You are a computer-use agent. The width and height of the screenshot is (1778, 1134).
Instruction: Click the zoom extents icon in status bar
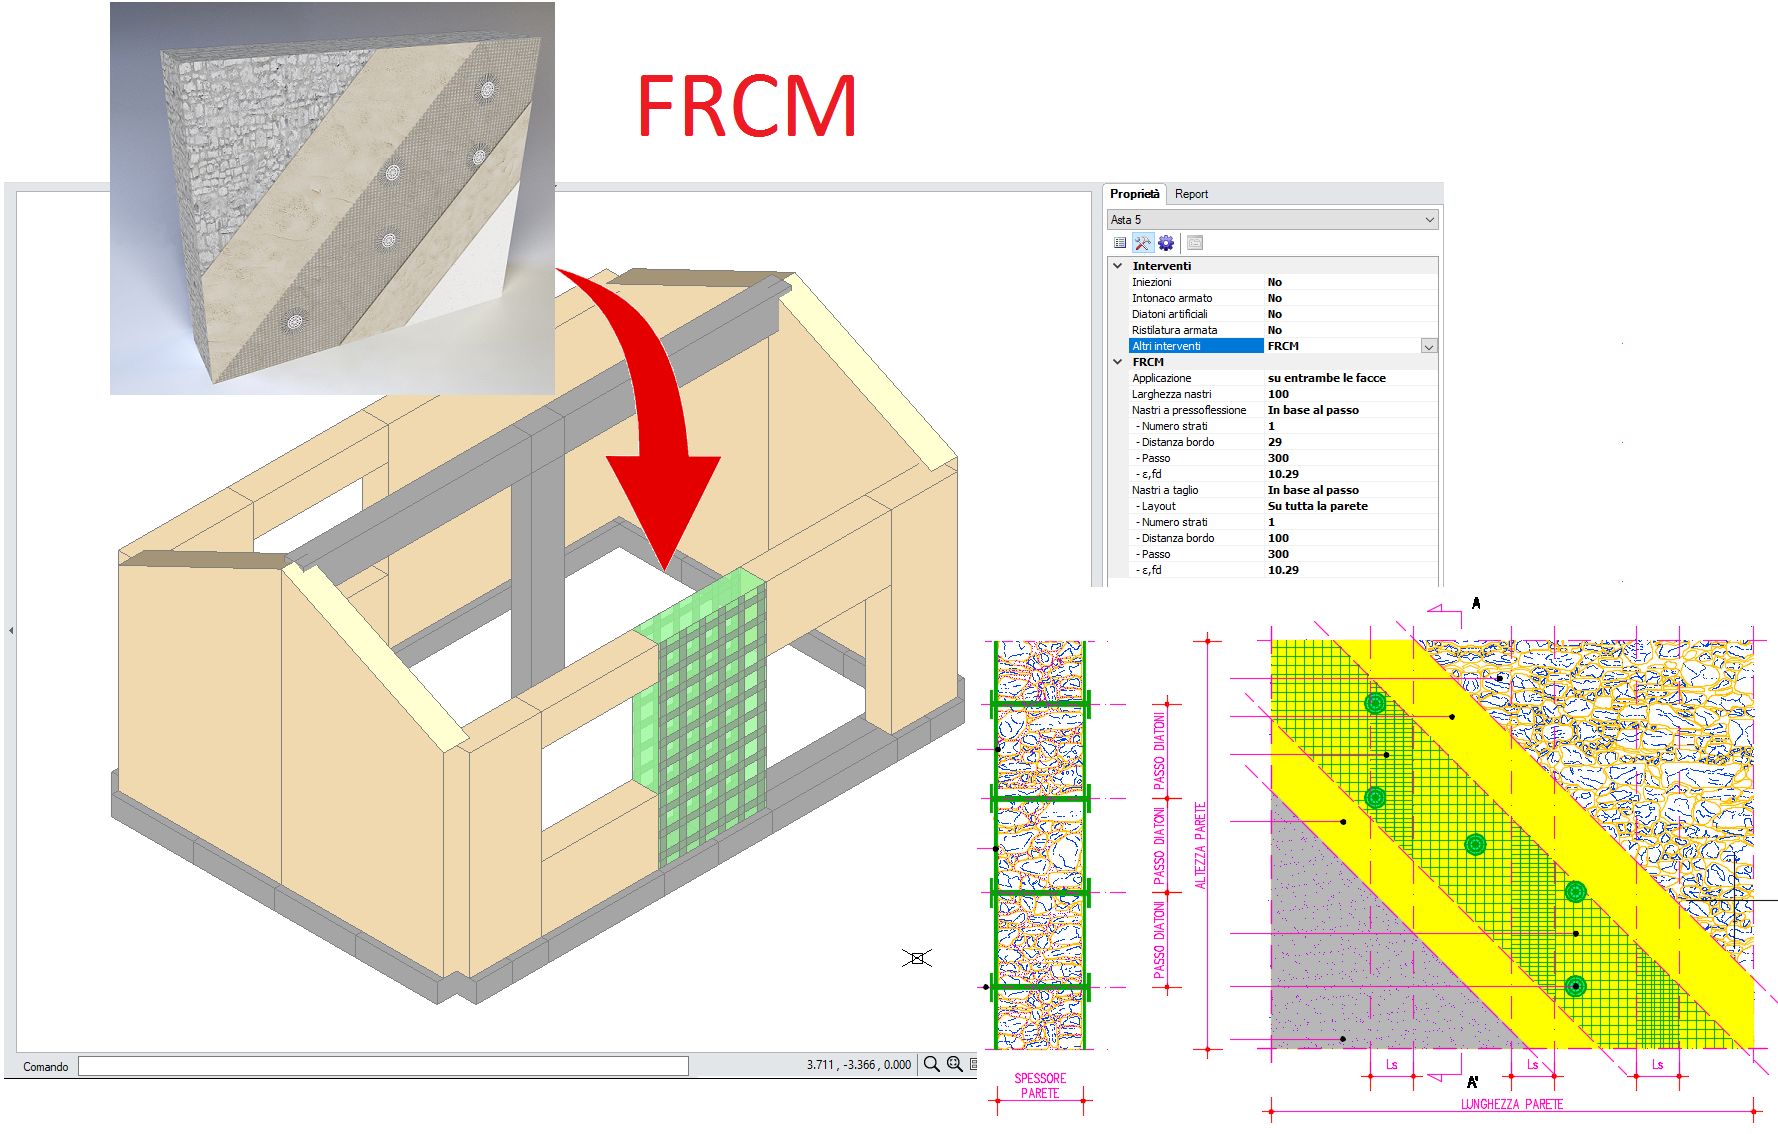pos(954,1064)
